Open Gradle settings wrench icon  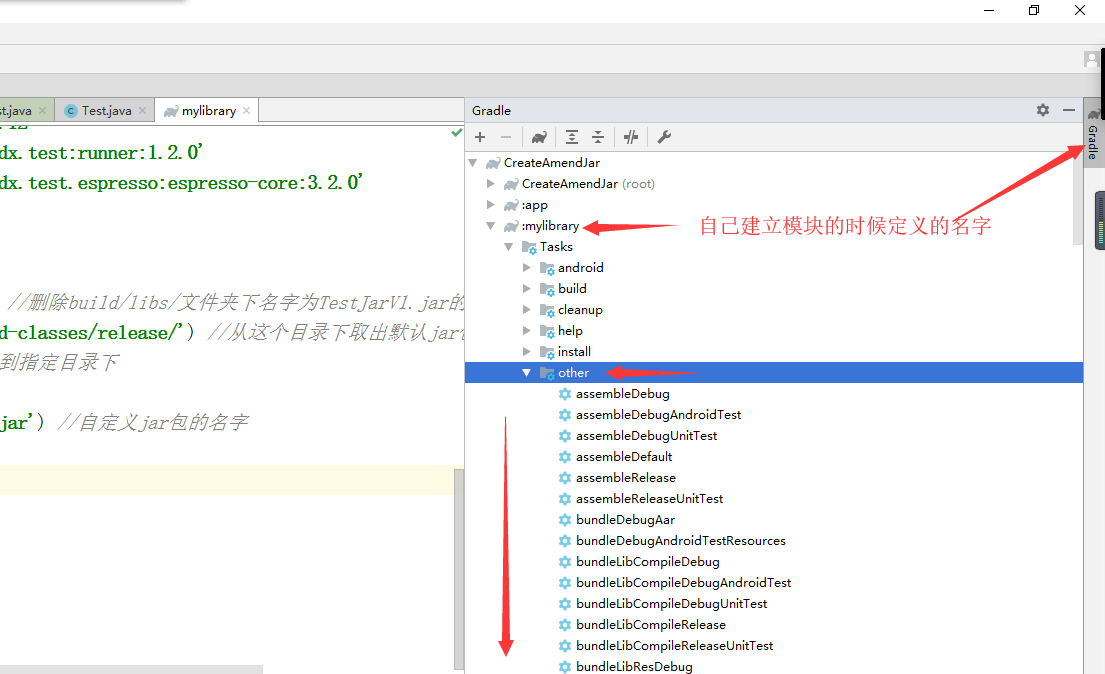[x=664, y=137]
